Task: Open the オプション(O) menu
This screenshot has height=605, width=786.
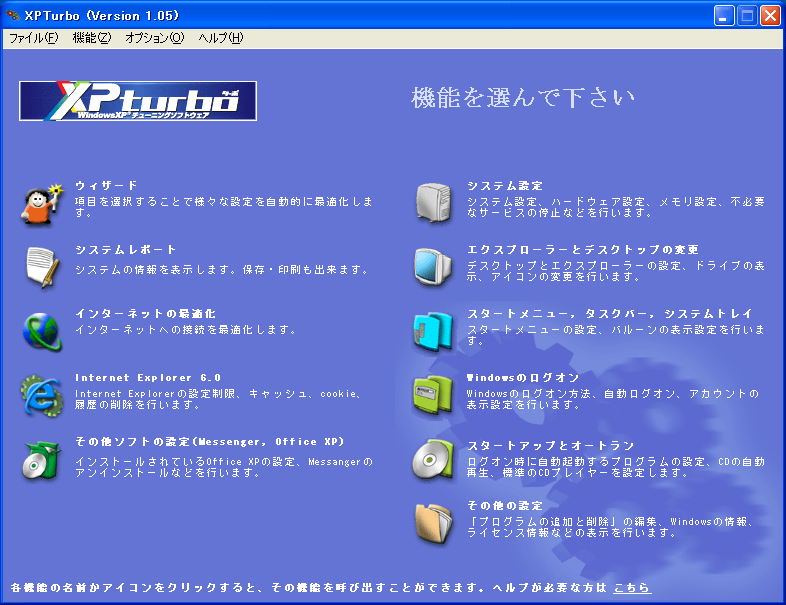Action: (x=155, y=38)
